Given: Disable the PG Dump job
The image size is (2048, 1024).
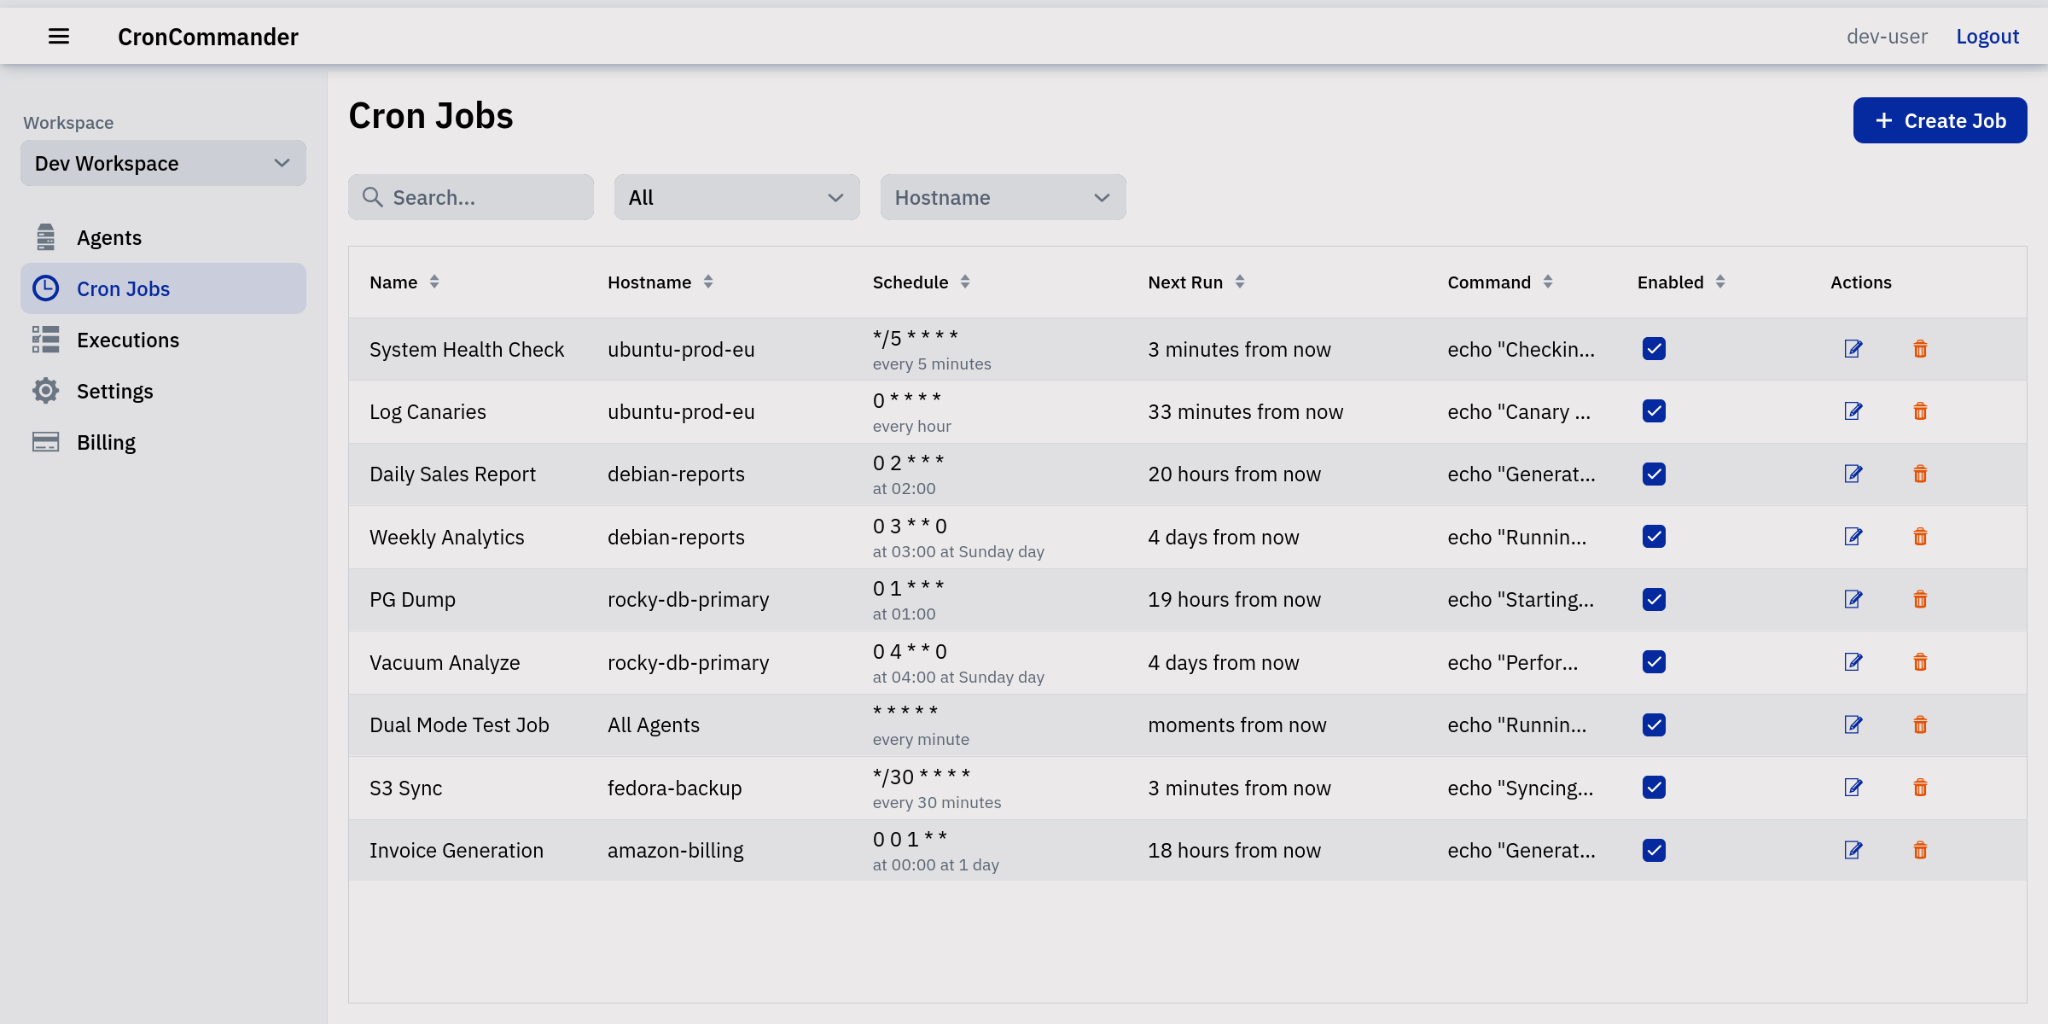Looking at the screenshot, I should [1653, 599].
